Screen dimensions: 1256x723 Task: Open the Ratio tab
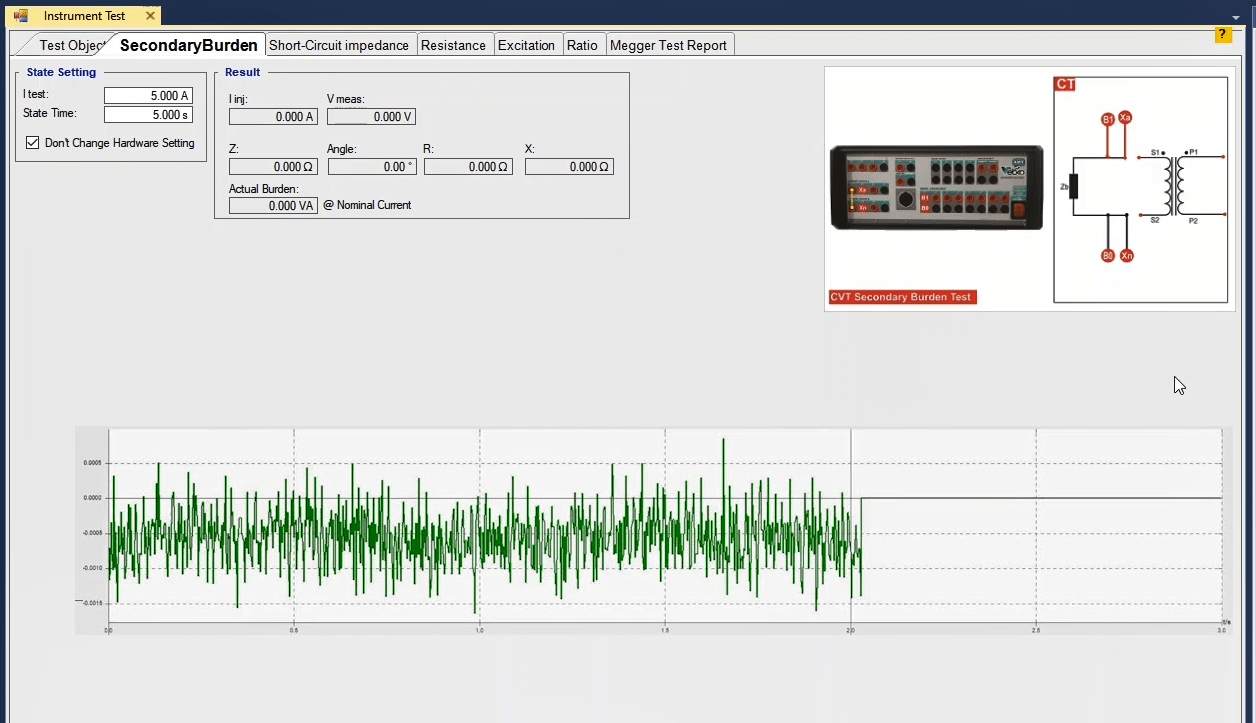pos(582,45)
